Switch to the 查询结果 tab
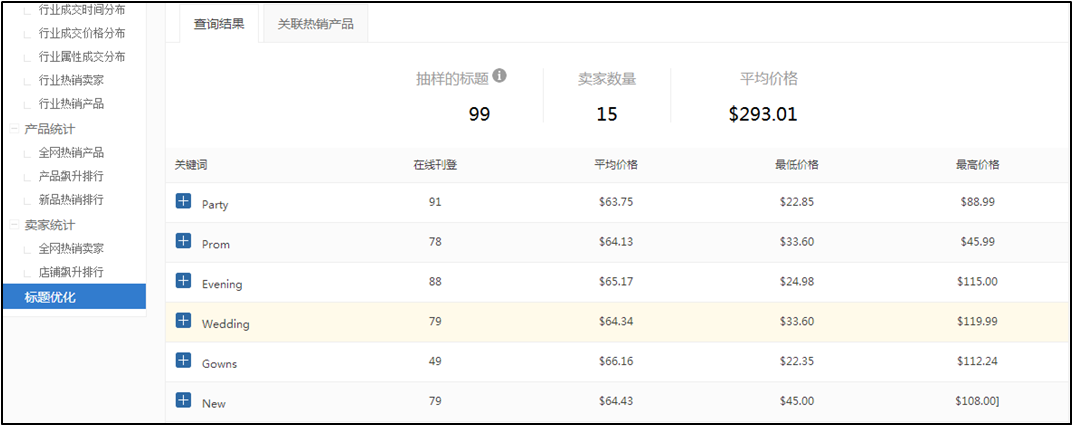The width and height of the screenshot is (1073, 426). tap(219, 23)
